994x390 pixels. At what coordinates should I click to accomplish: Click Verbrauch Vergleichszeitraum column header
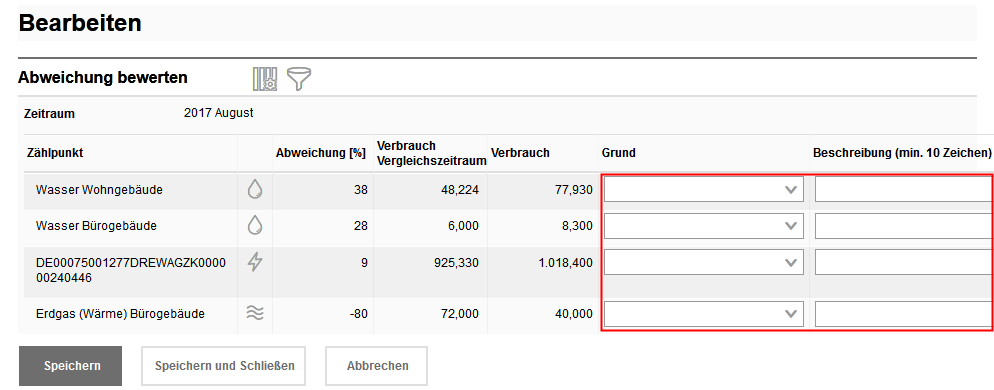[431, 153]
